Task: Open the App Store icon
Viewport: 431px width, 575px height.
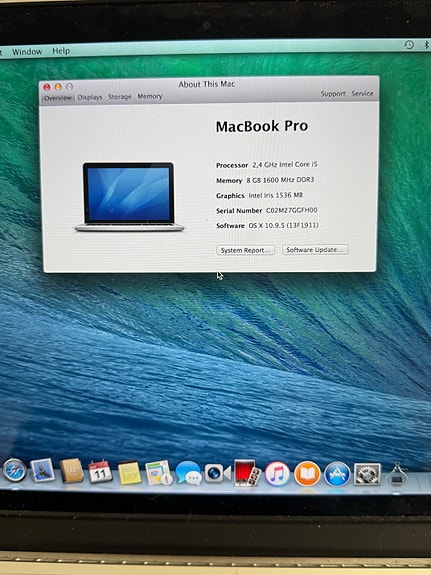Action: (x=337, y=474)
